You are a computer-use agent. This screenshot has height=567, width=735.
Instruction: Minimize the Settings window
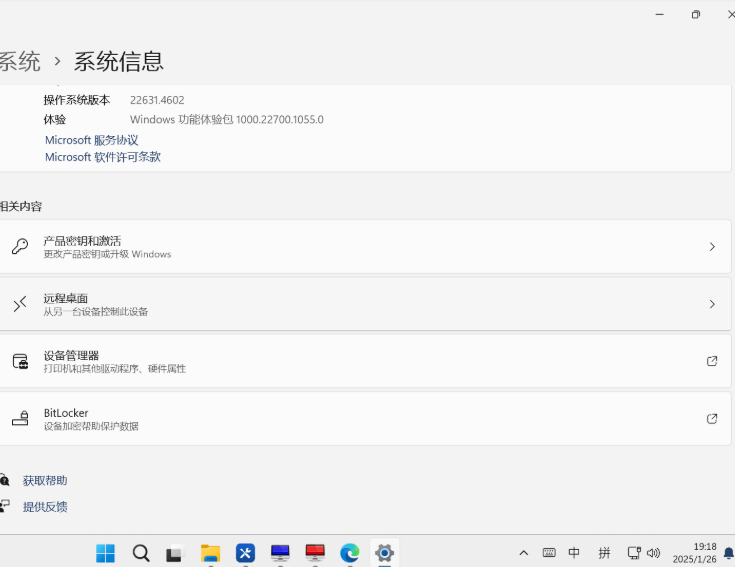[660, 15]
